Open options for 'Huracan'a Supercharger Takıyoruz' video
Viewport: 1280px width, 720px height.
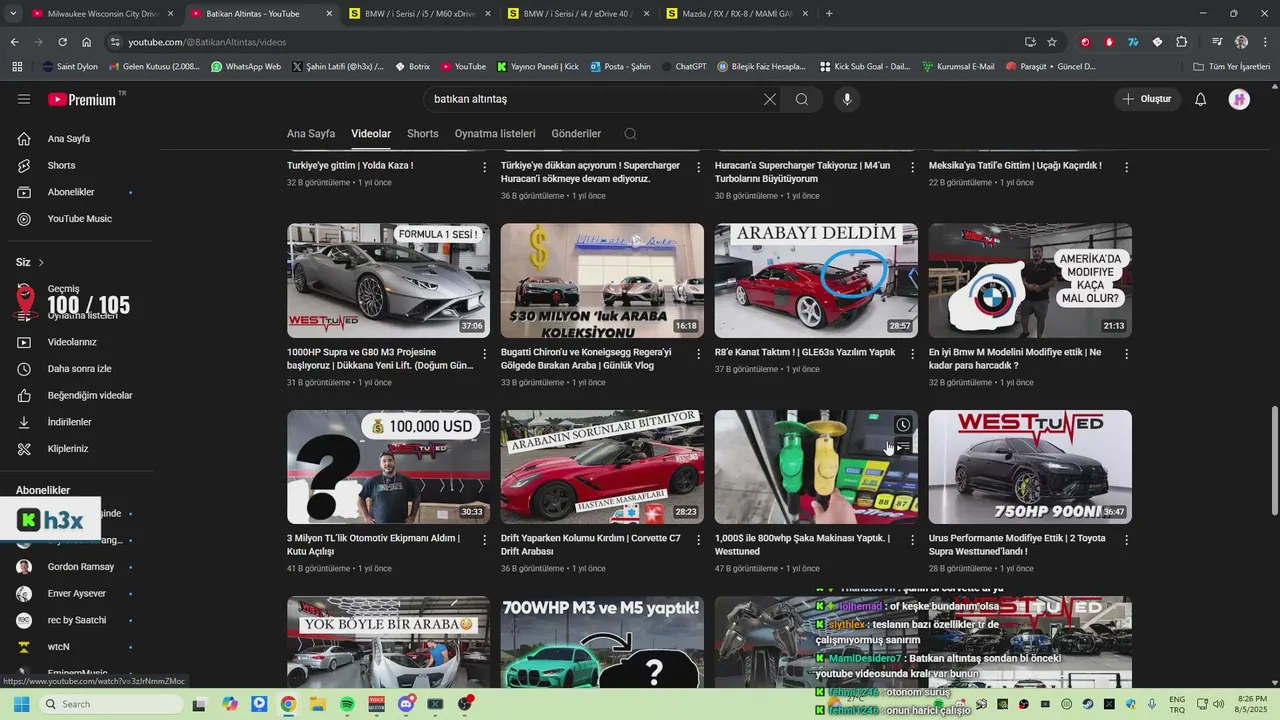tap(912, 167)
